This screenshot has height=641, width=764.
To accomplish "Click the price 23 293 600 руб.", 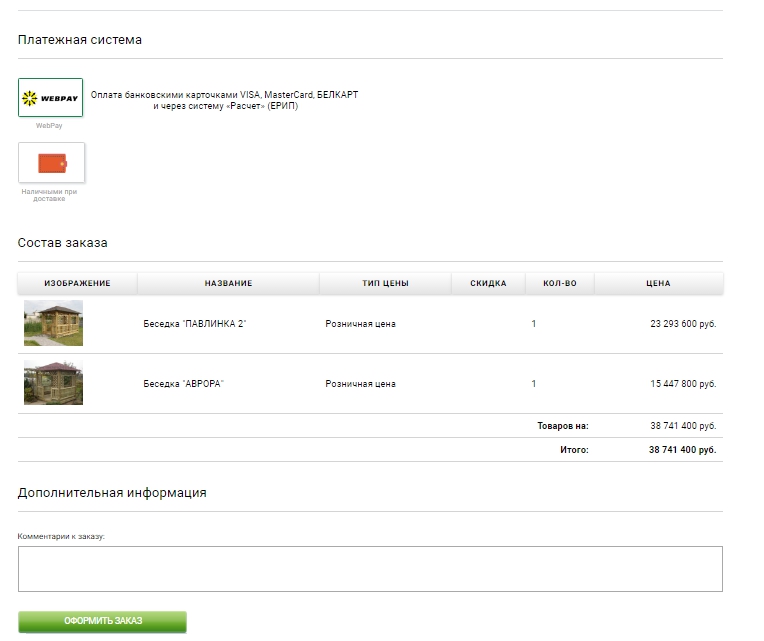I will tap(683, 324).
